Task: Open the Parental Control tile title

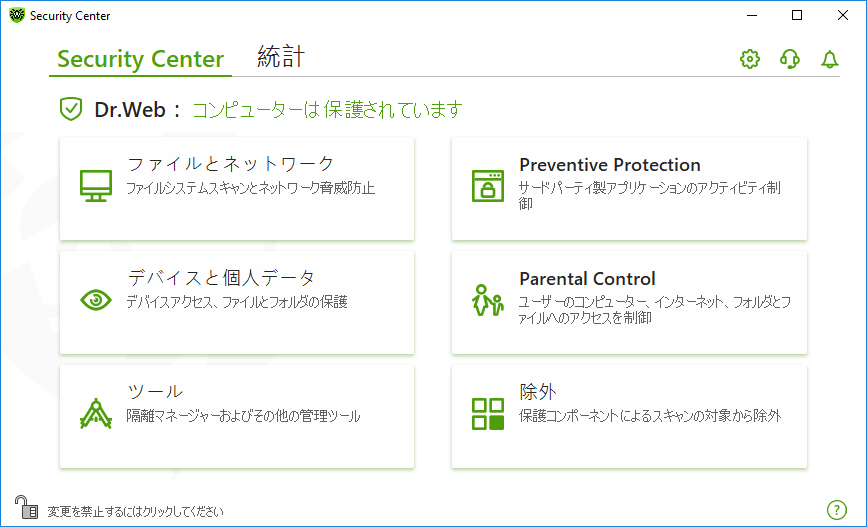Action: click(x=587, y=279)
